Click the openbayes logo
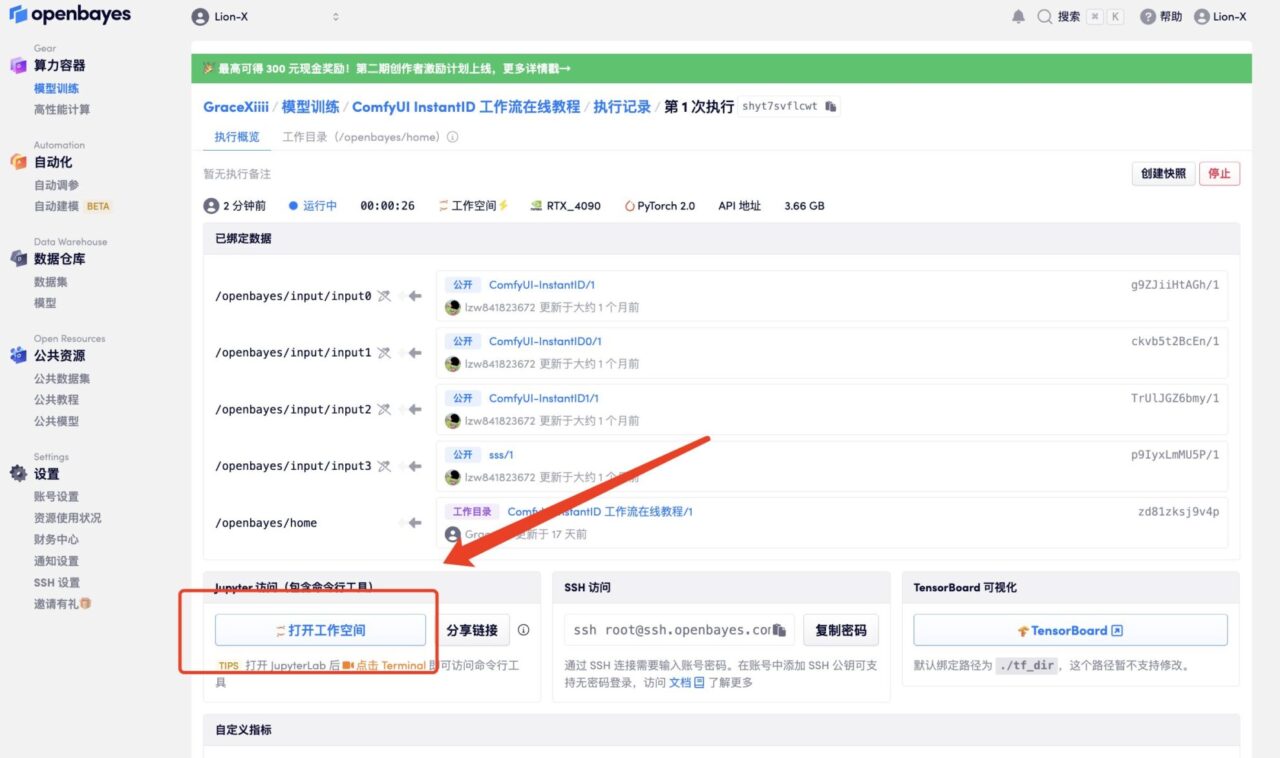The image size is (1280, 758). pos(70,15)
